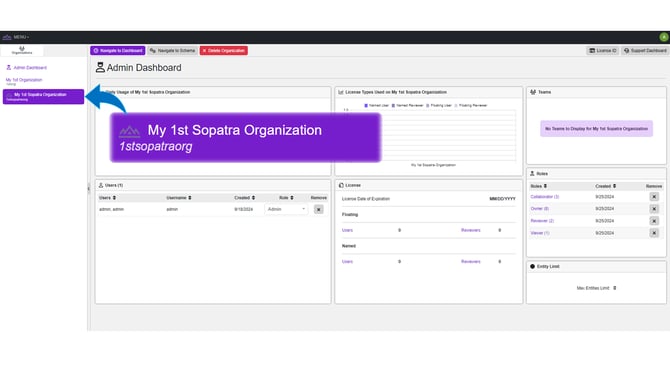670x376 pixels.
Task: Open the Floating Reviewers link in License
Action: tap(470, 230)
